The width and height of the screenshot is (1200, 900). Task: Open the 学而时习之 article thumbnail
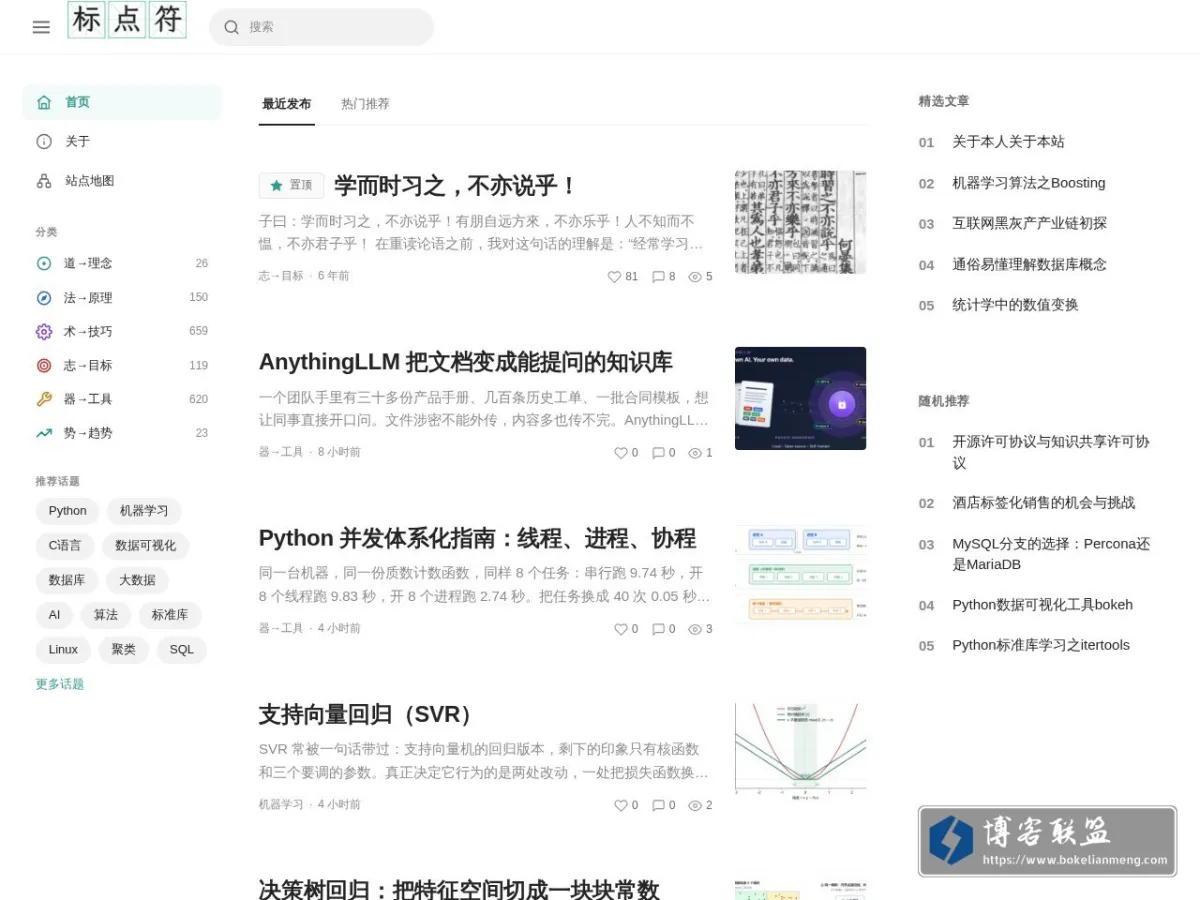pyautogui.click(x=800, y=222)
